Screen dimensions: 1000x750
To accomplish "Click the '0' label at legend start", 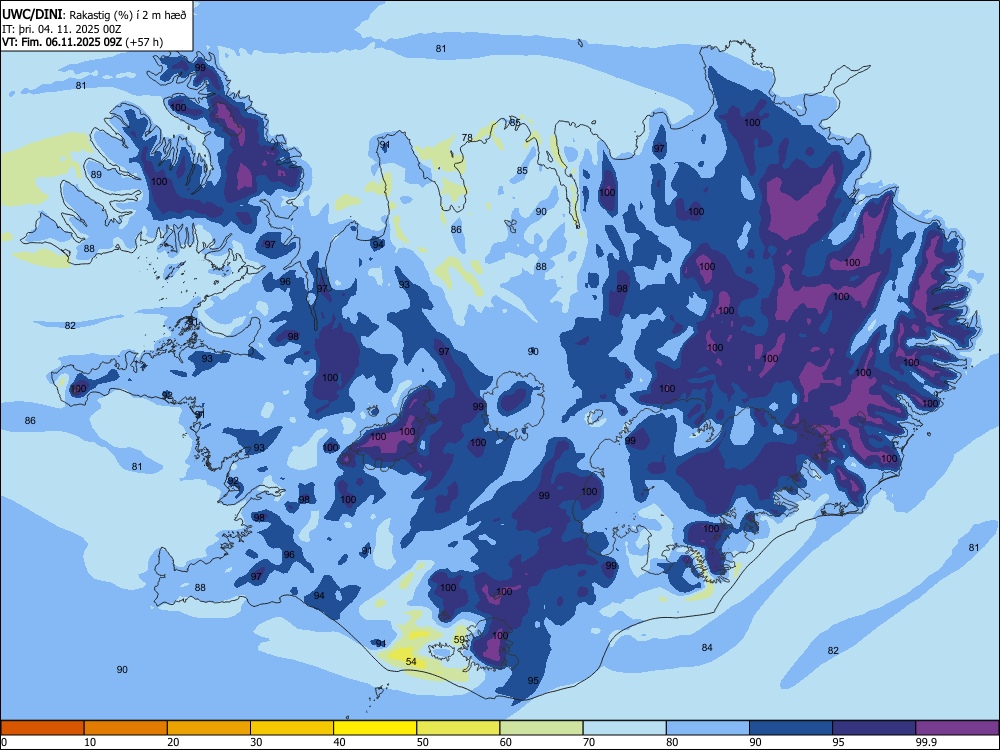I will 4,742.
